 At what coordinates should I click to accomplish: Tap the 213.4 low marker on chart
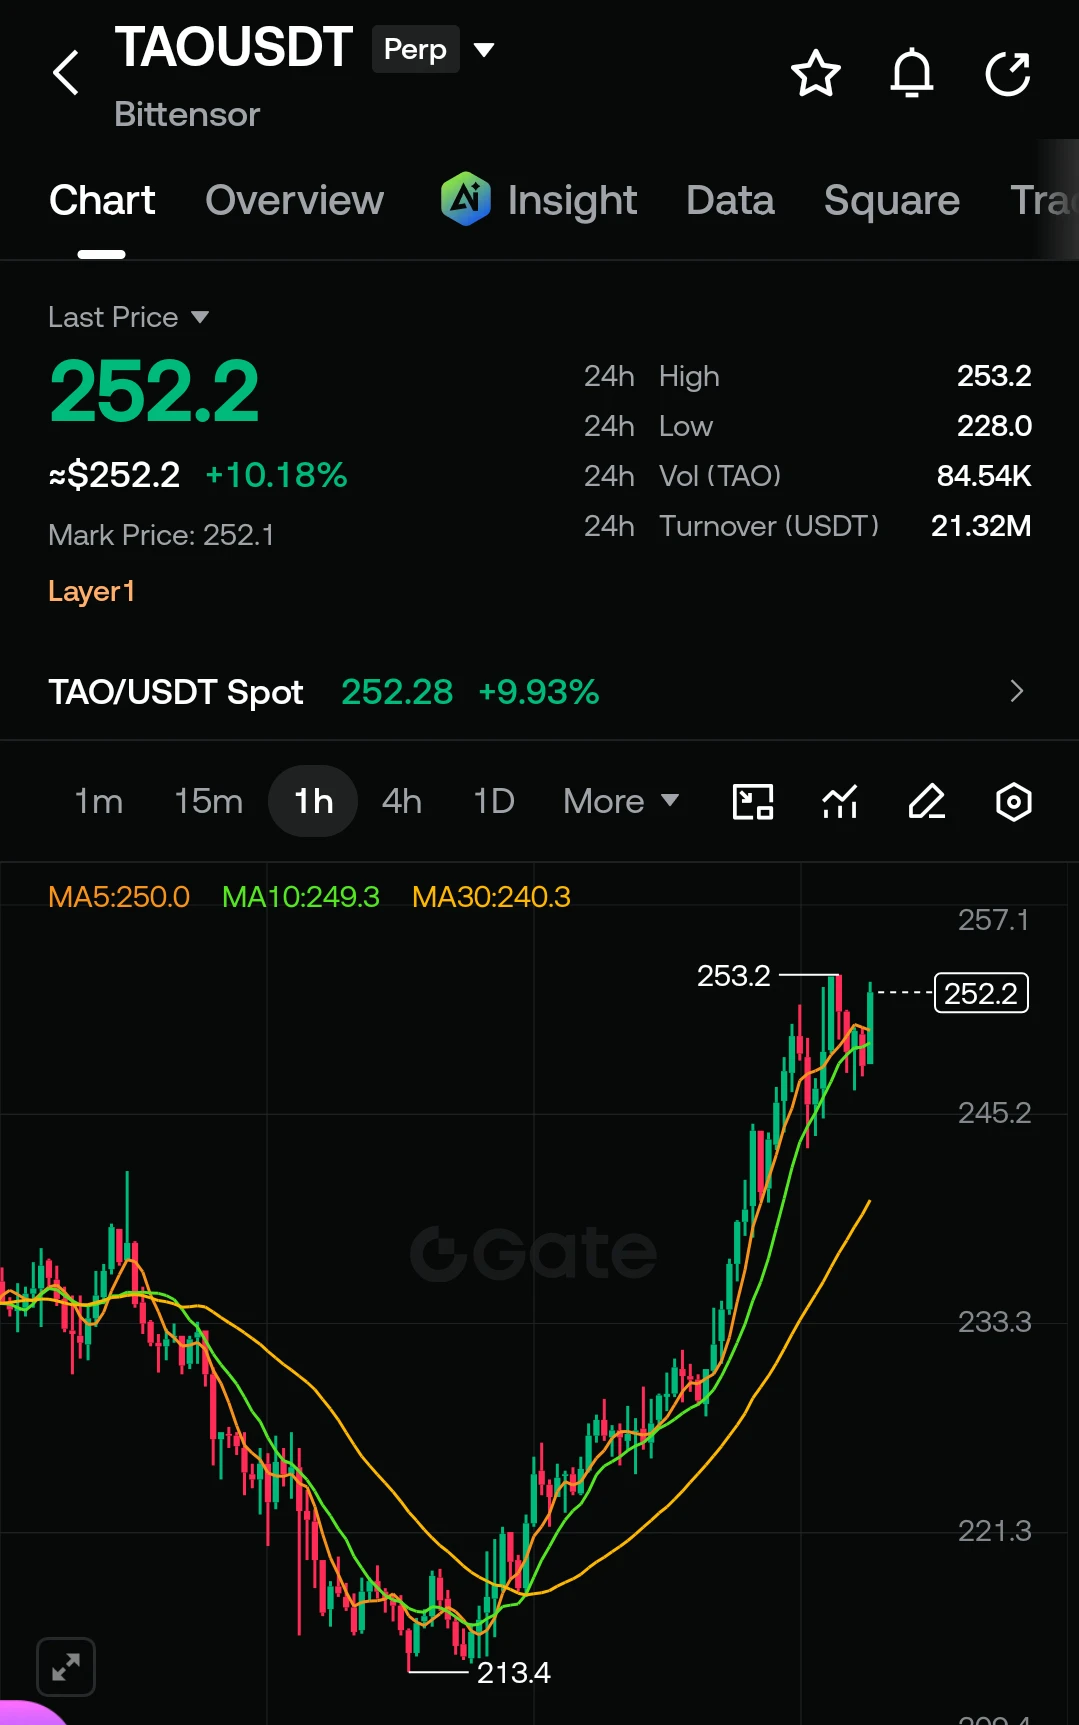pos(513,1672)
